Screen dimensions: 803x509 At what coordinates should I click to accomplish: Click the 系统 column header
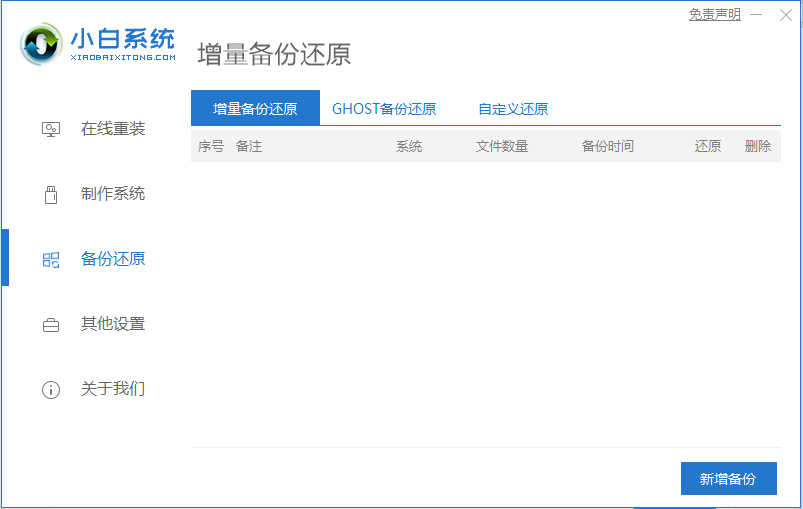(409, 146)
